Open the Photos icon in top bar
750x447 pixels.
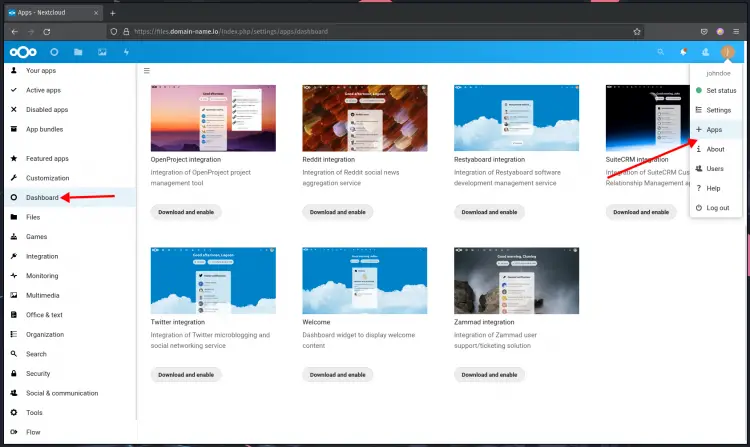(102, 52)
